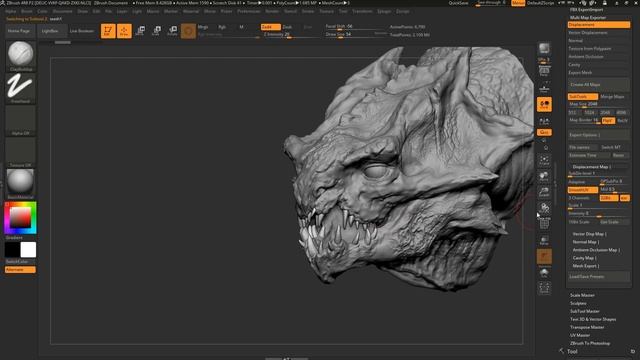Select the Draw mode button

[124, 31]
